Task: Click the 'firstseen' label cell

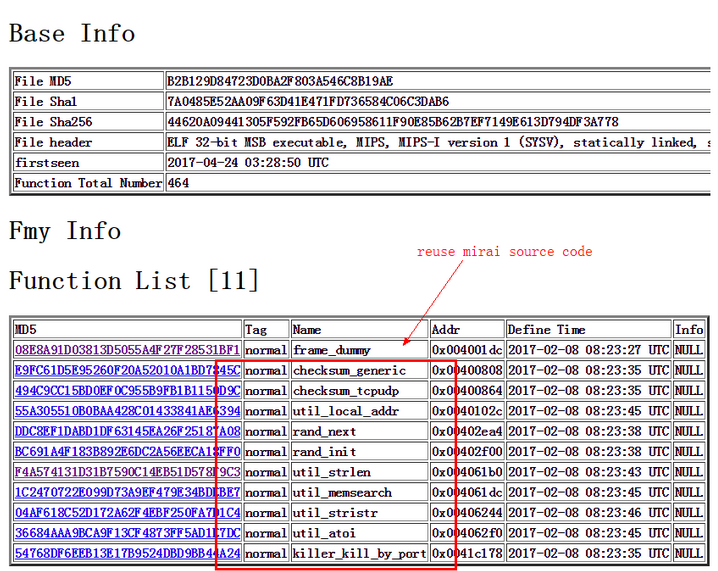Action: tap(88, 163)
